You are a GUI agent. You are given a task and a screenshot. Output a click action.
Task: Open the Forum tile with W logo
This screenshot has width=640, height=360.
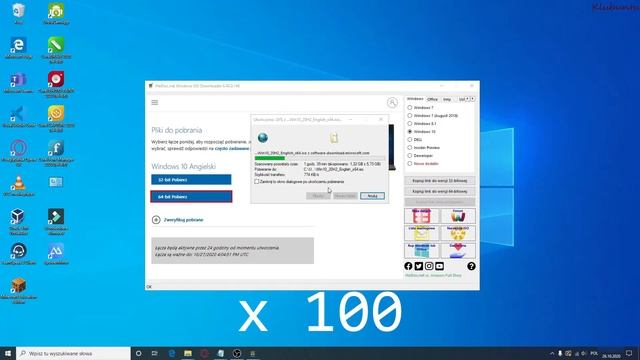(458, 216)
